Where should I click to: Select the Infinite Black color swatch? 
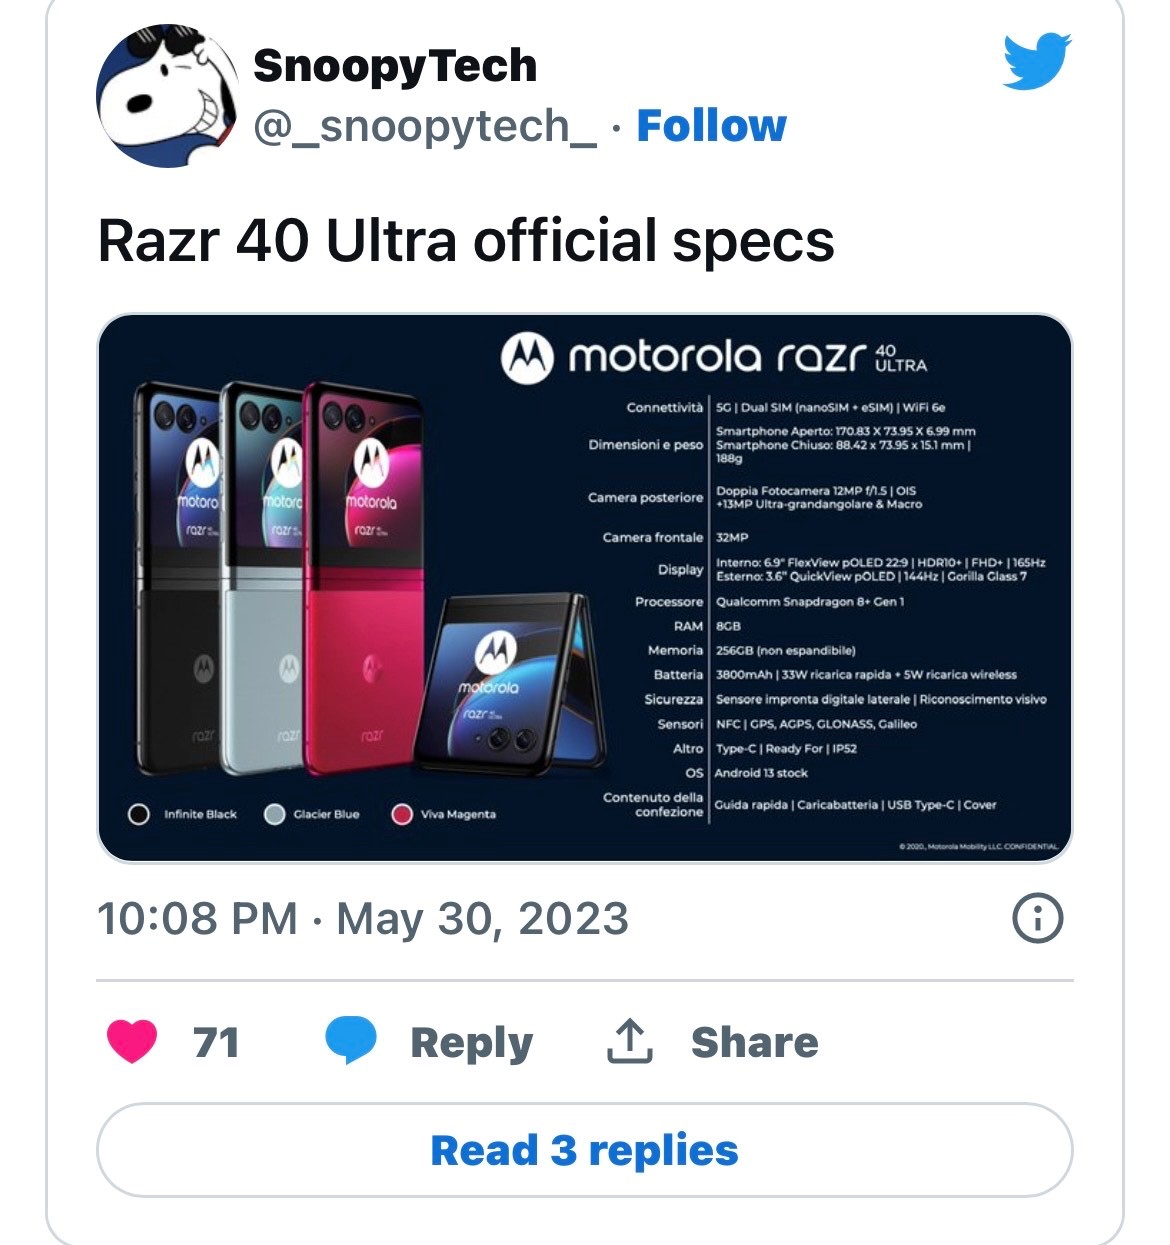click(x=140, y=814)
